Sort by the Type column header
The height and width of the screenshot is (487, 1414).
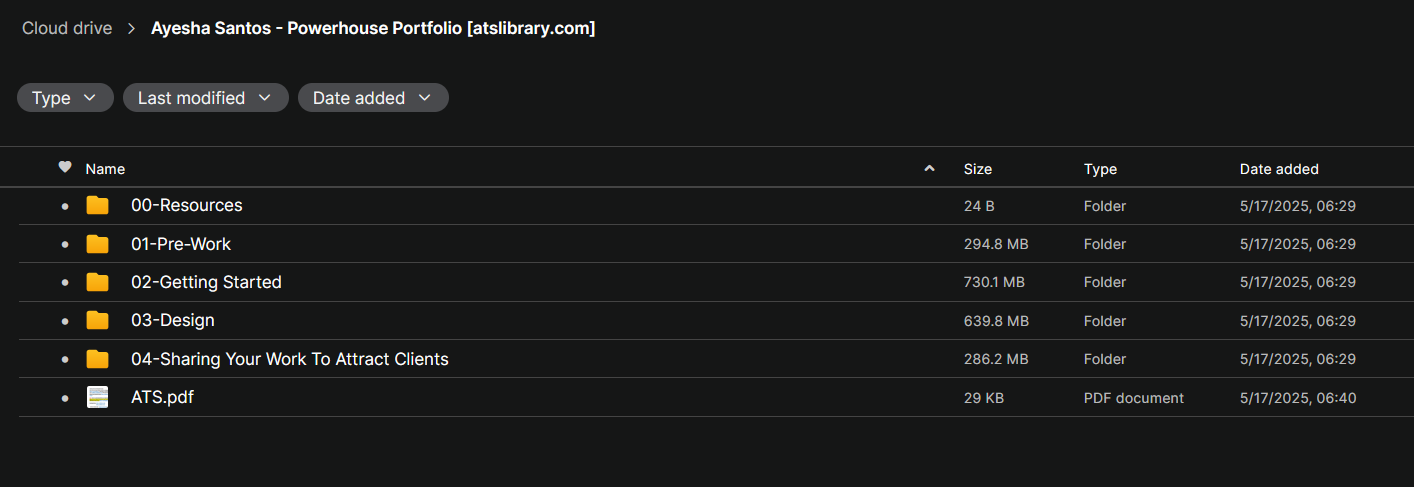click(1100, 169)
